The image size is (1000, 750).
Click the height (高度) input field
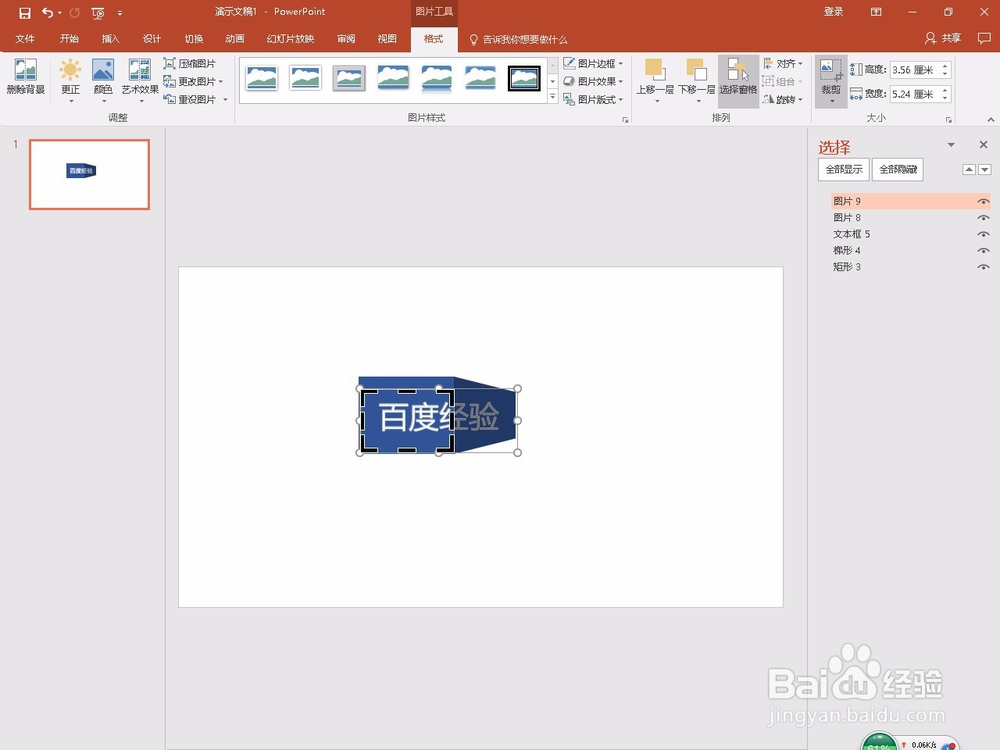915,70
